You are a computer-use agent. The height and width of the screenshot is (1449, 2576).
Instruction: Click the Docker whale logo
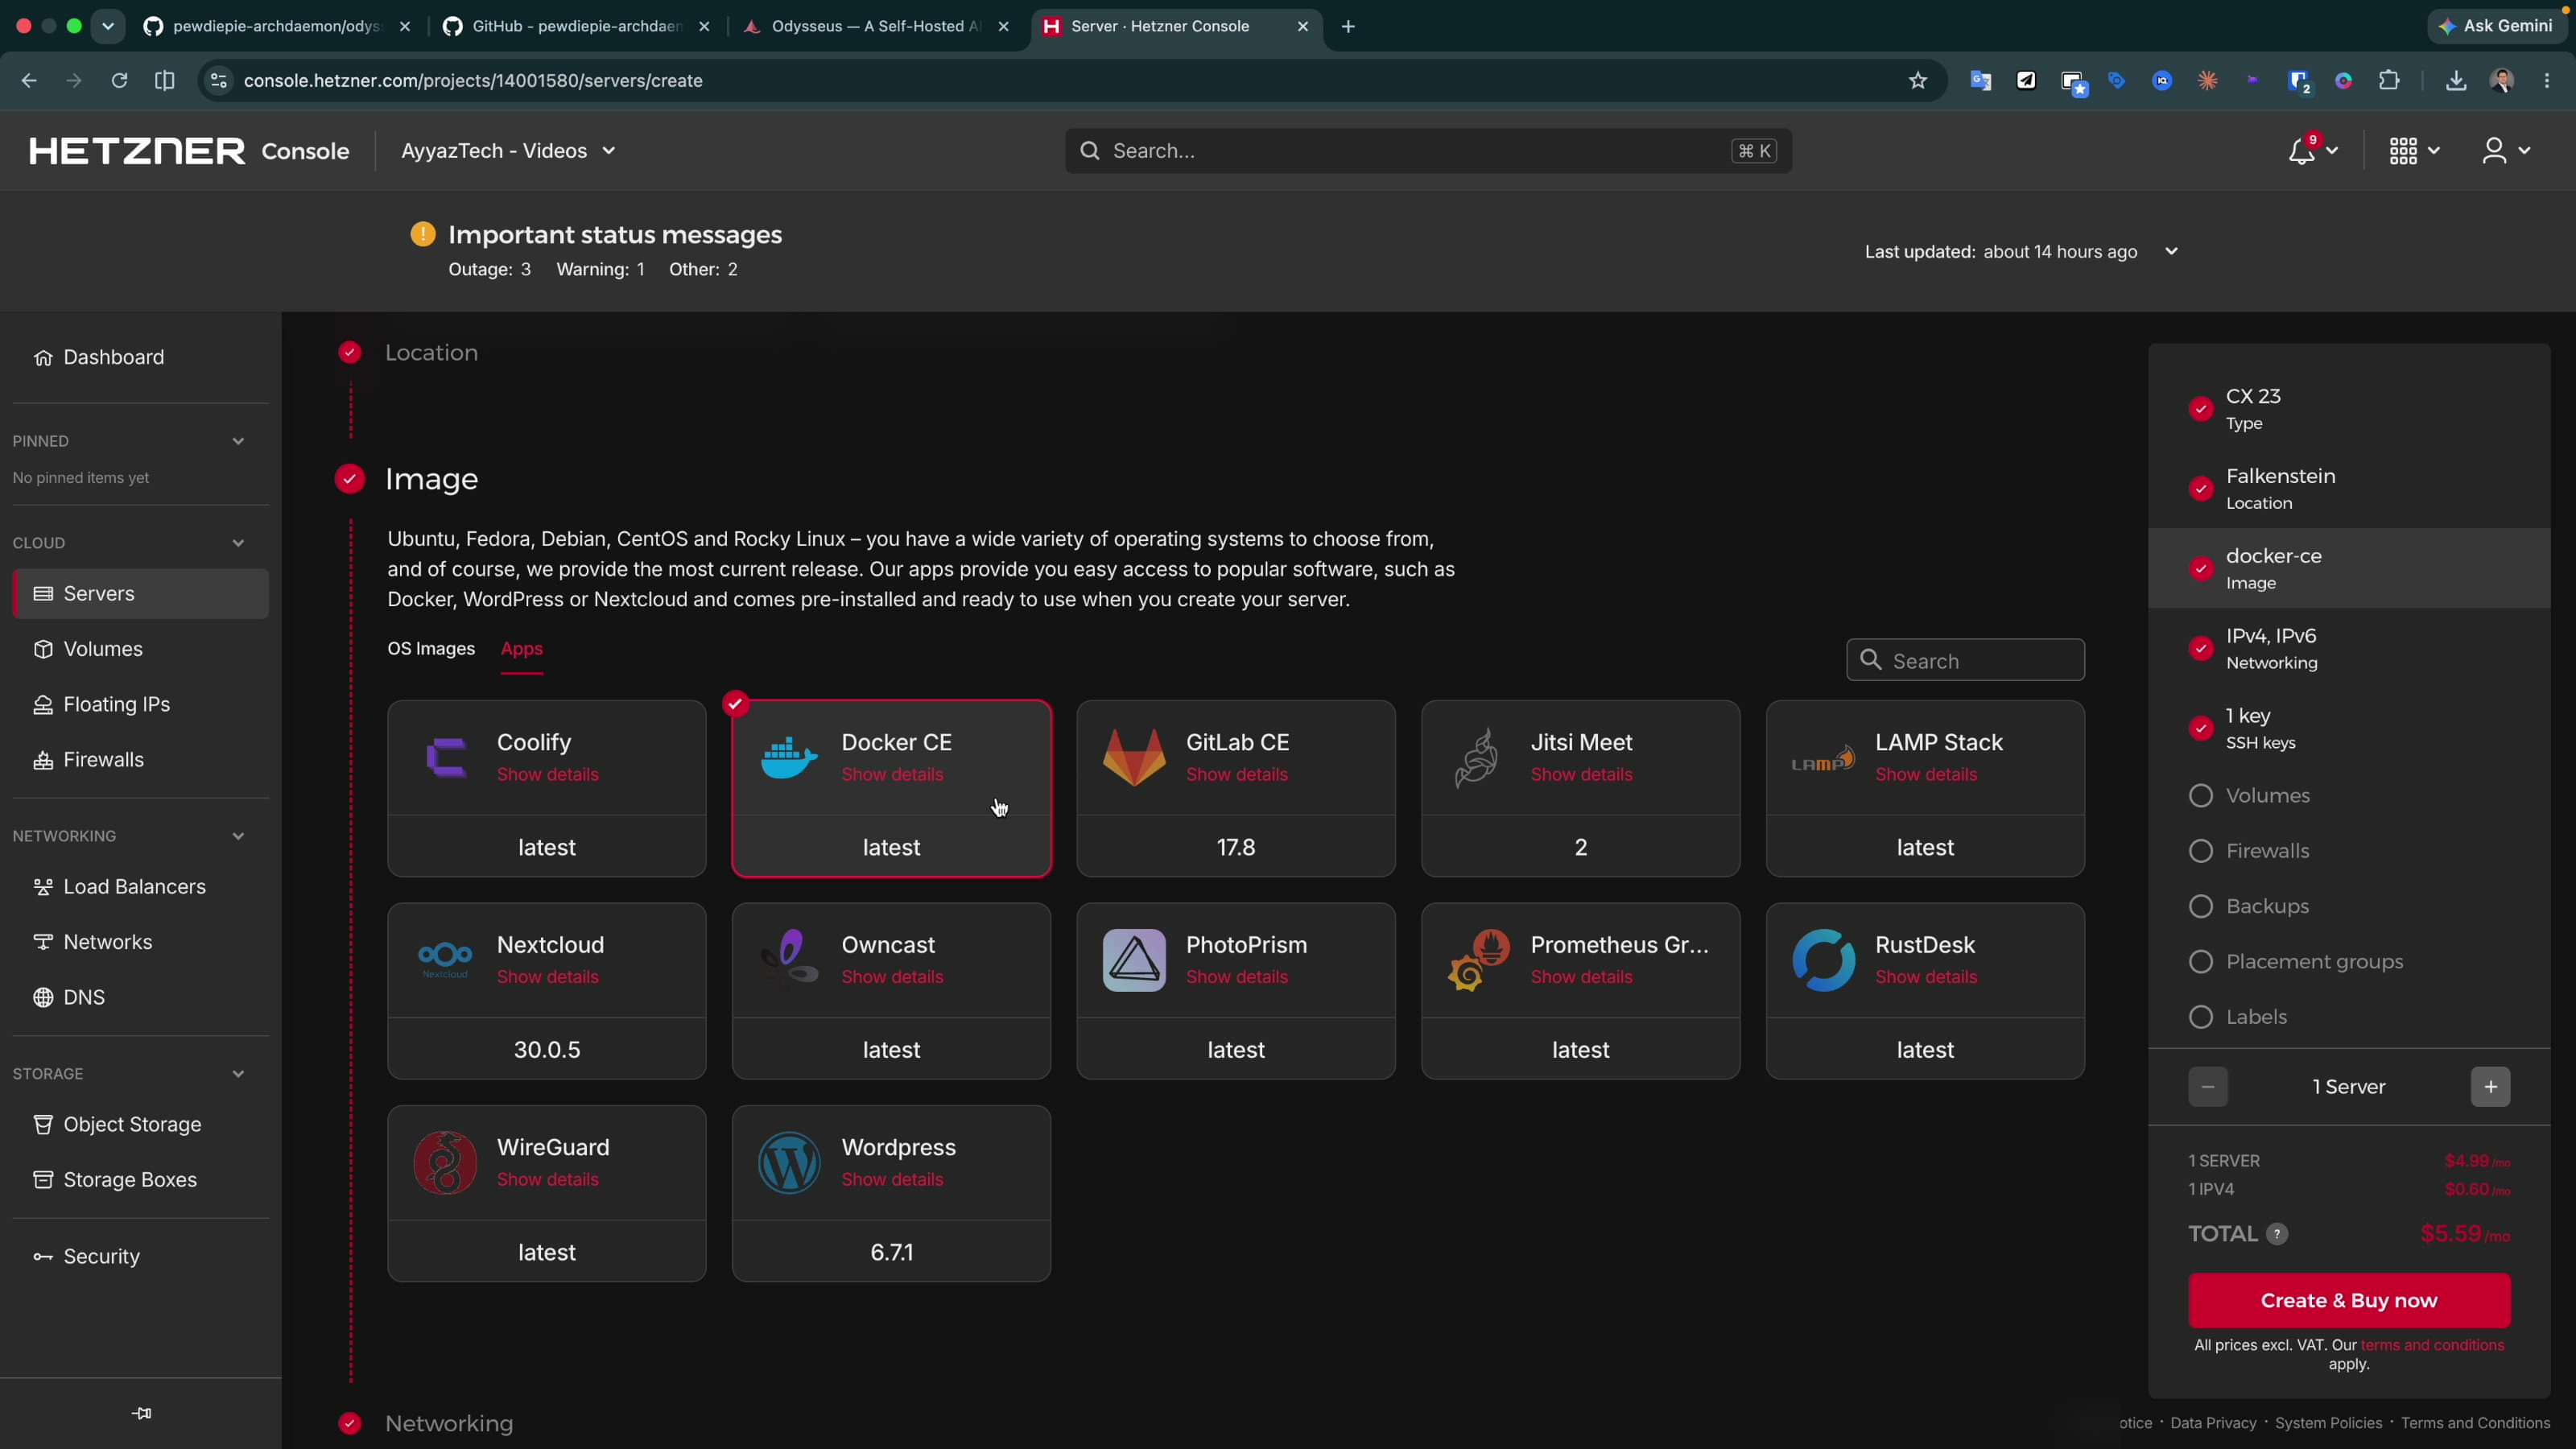pyautogui.click(x=789, y=758)
